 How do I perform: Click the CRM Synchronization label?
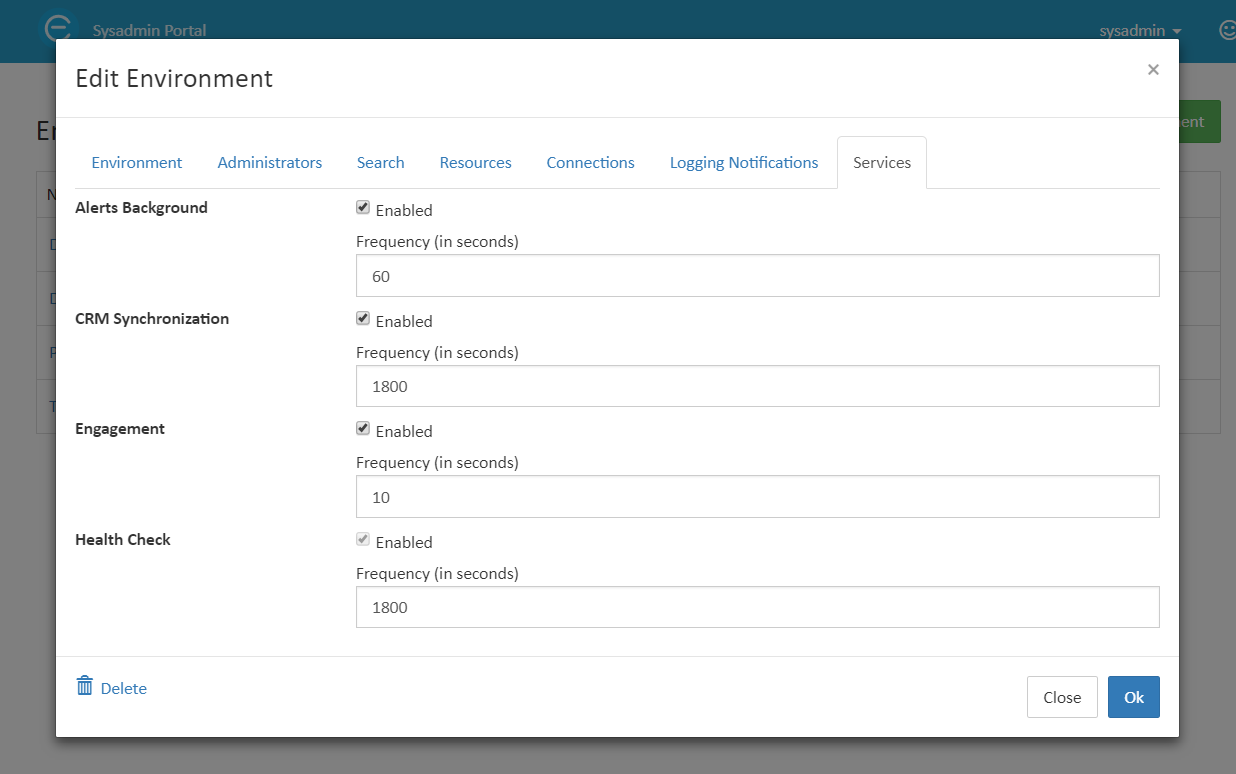(x=152, y=319)
